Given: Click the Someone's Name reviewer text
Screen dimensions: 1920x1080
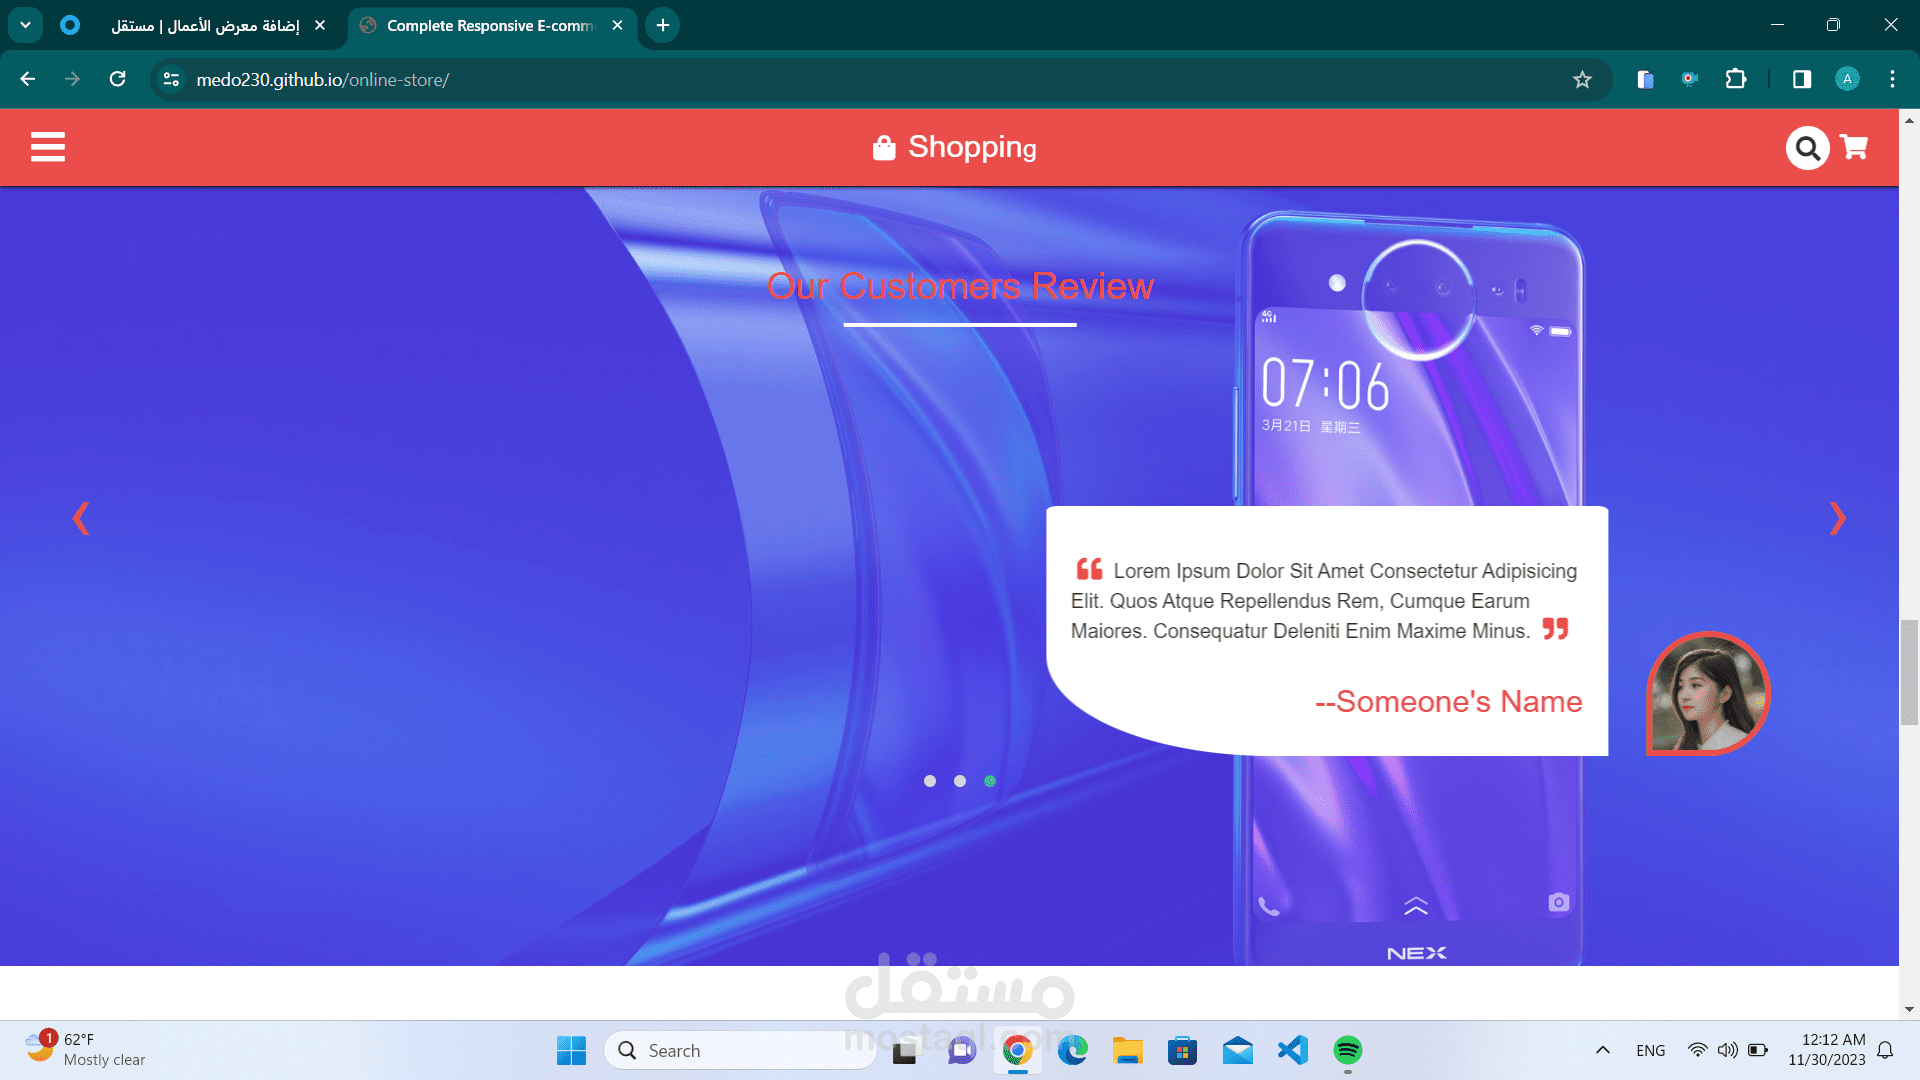Looking at the screenshot, I should [1448, 701].
